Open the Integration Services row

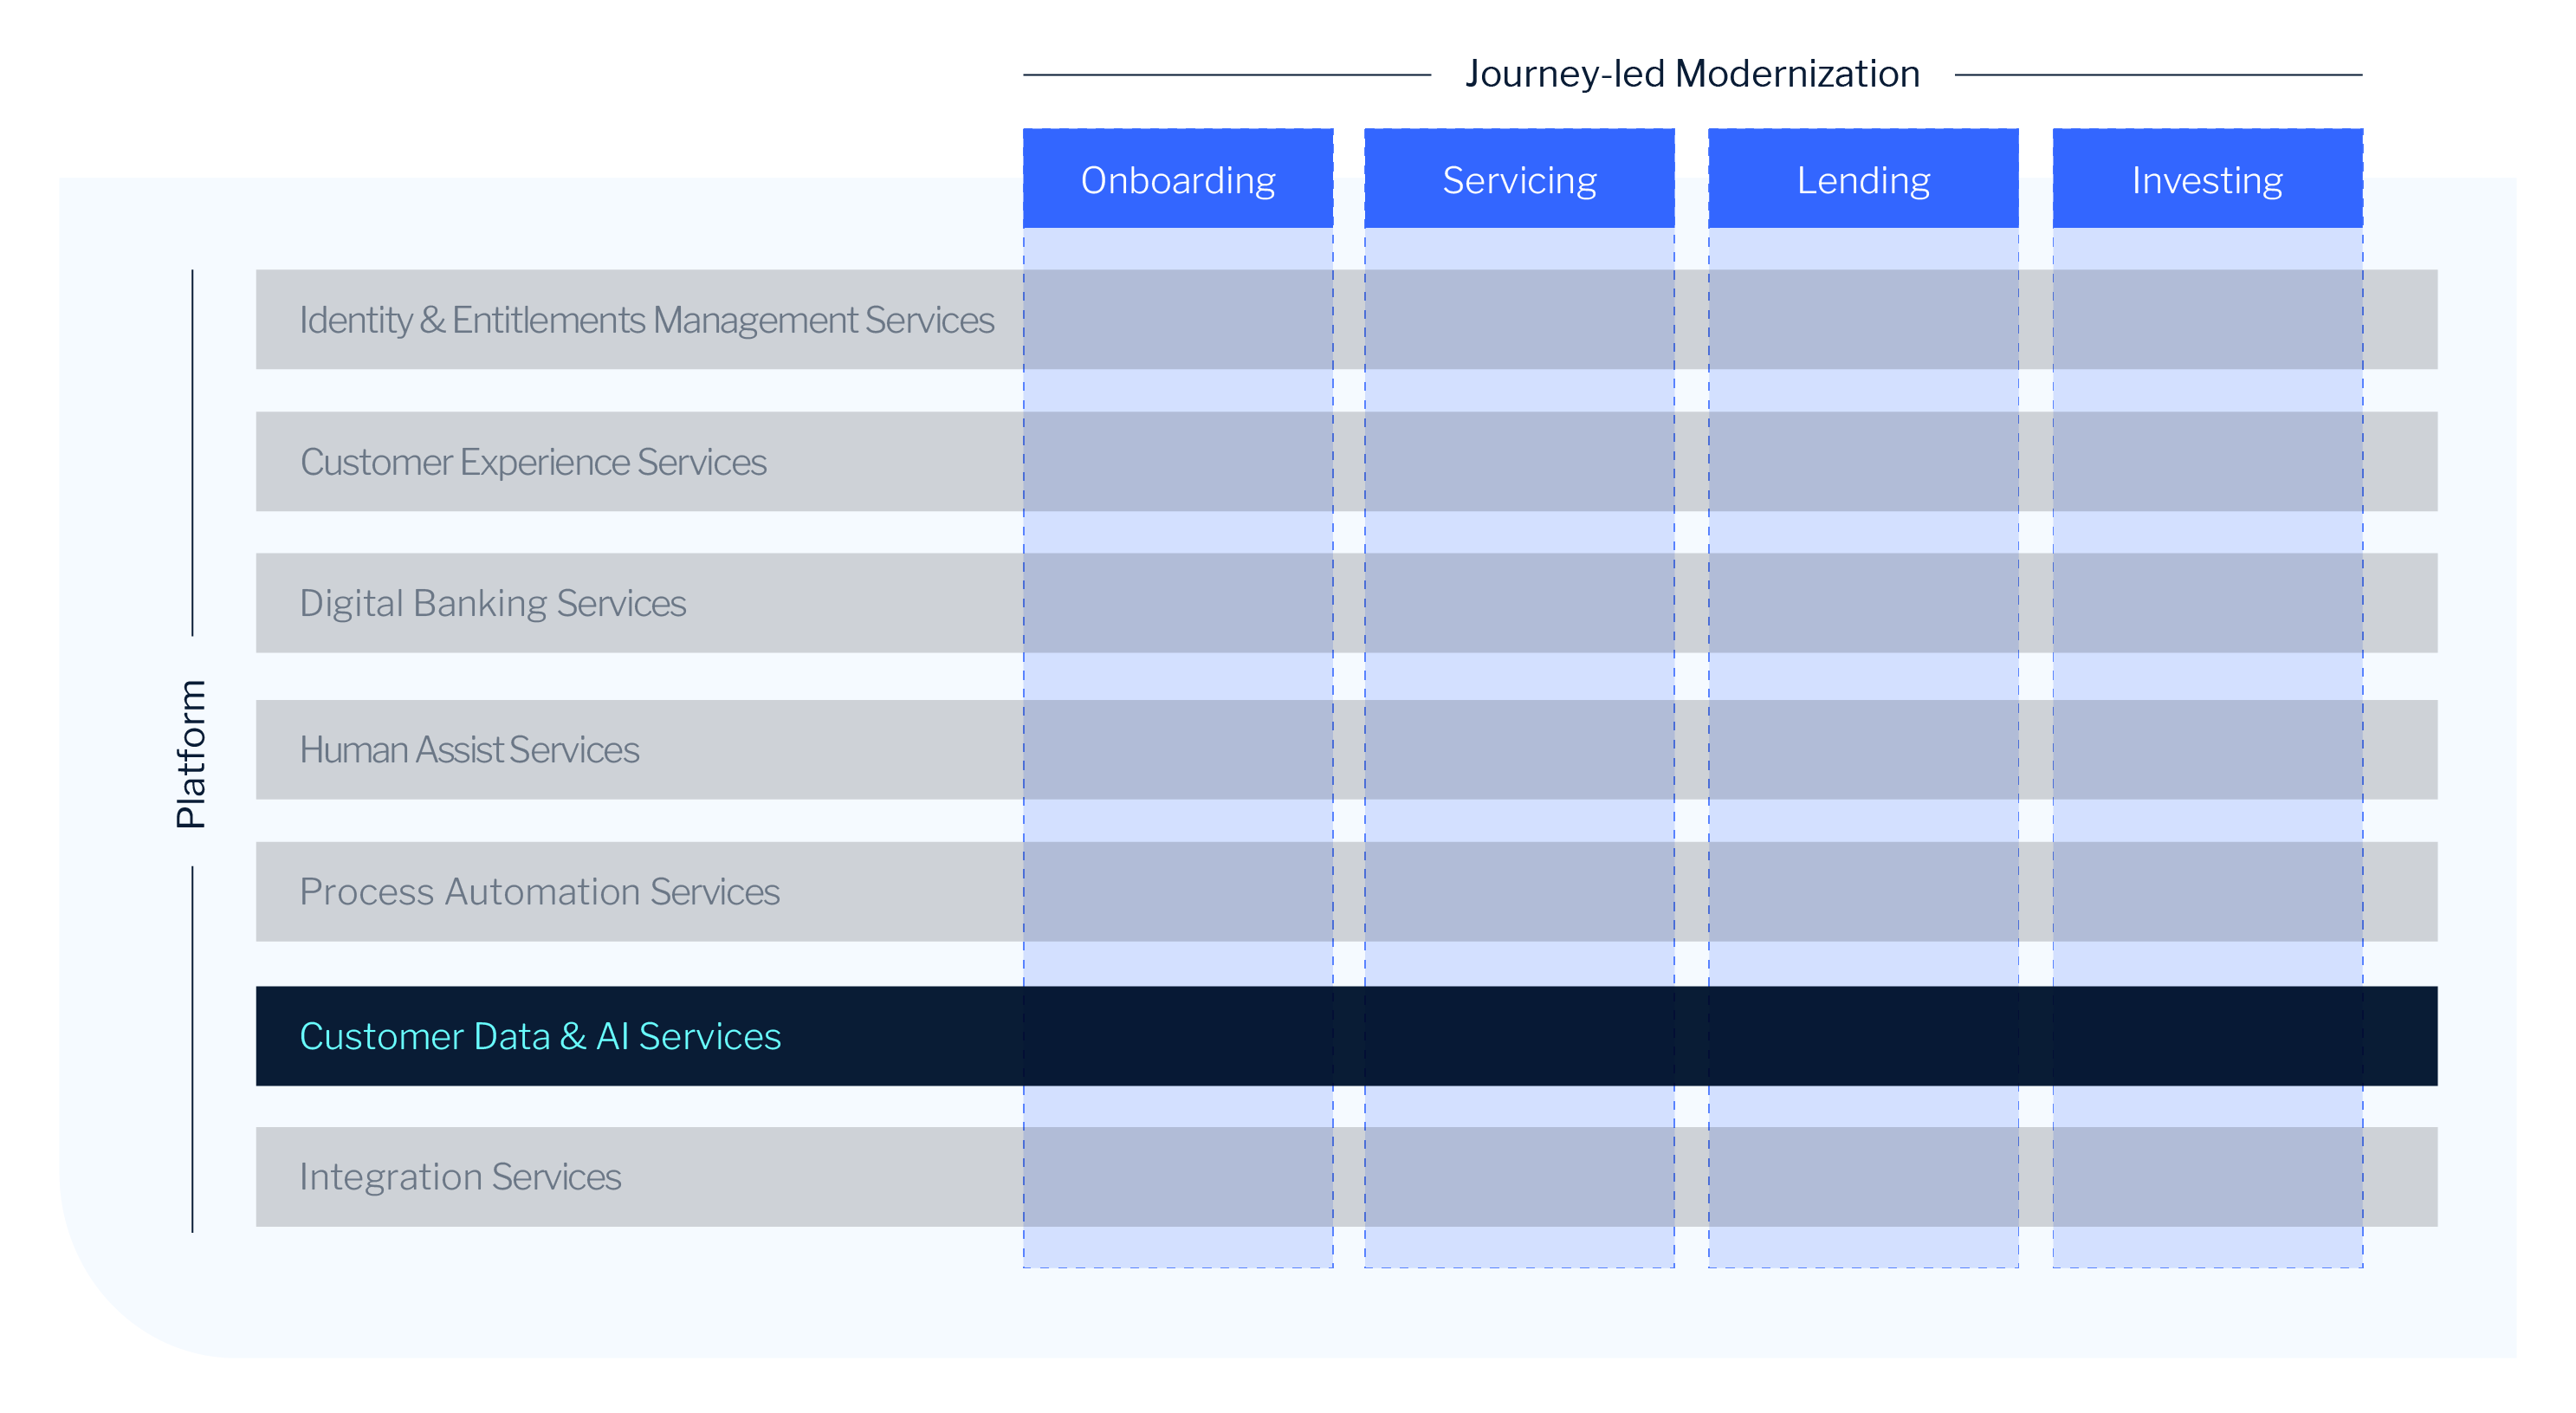coord(1346,1177)
